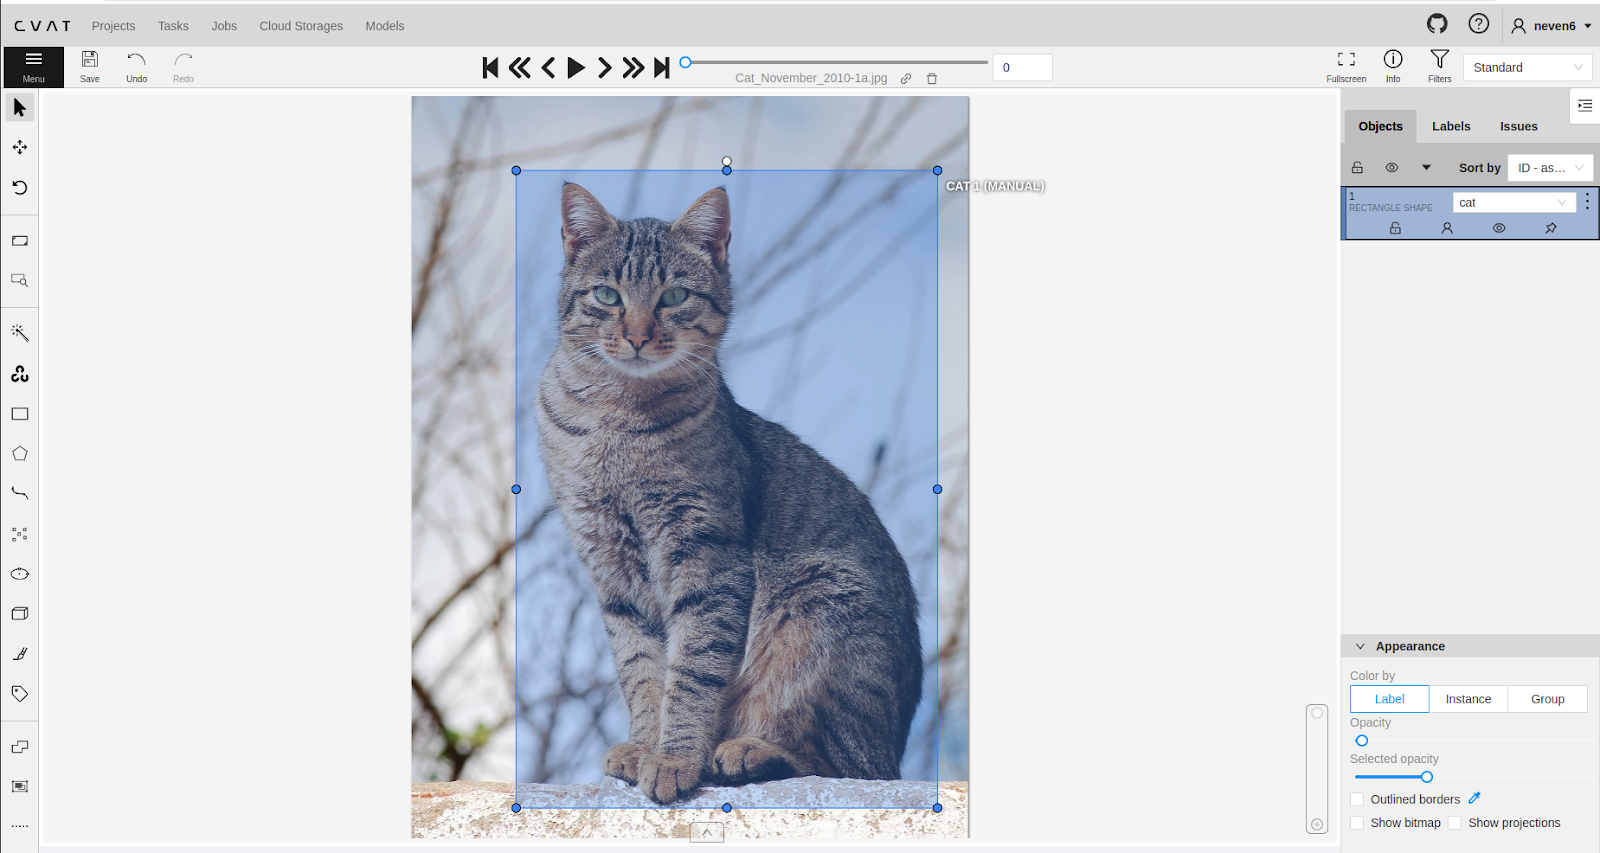
Task: Open the AI magic wand tools
Action: point(20,333)
